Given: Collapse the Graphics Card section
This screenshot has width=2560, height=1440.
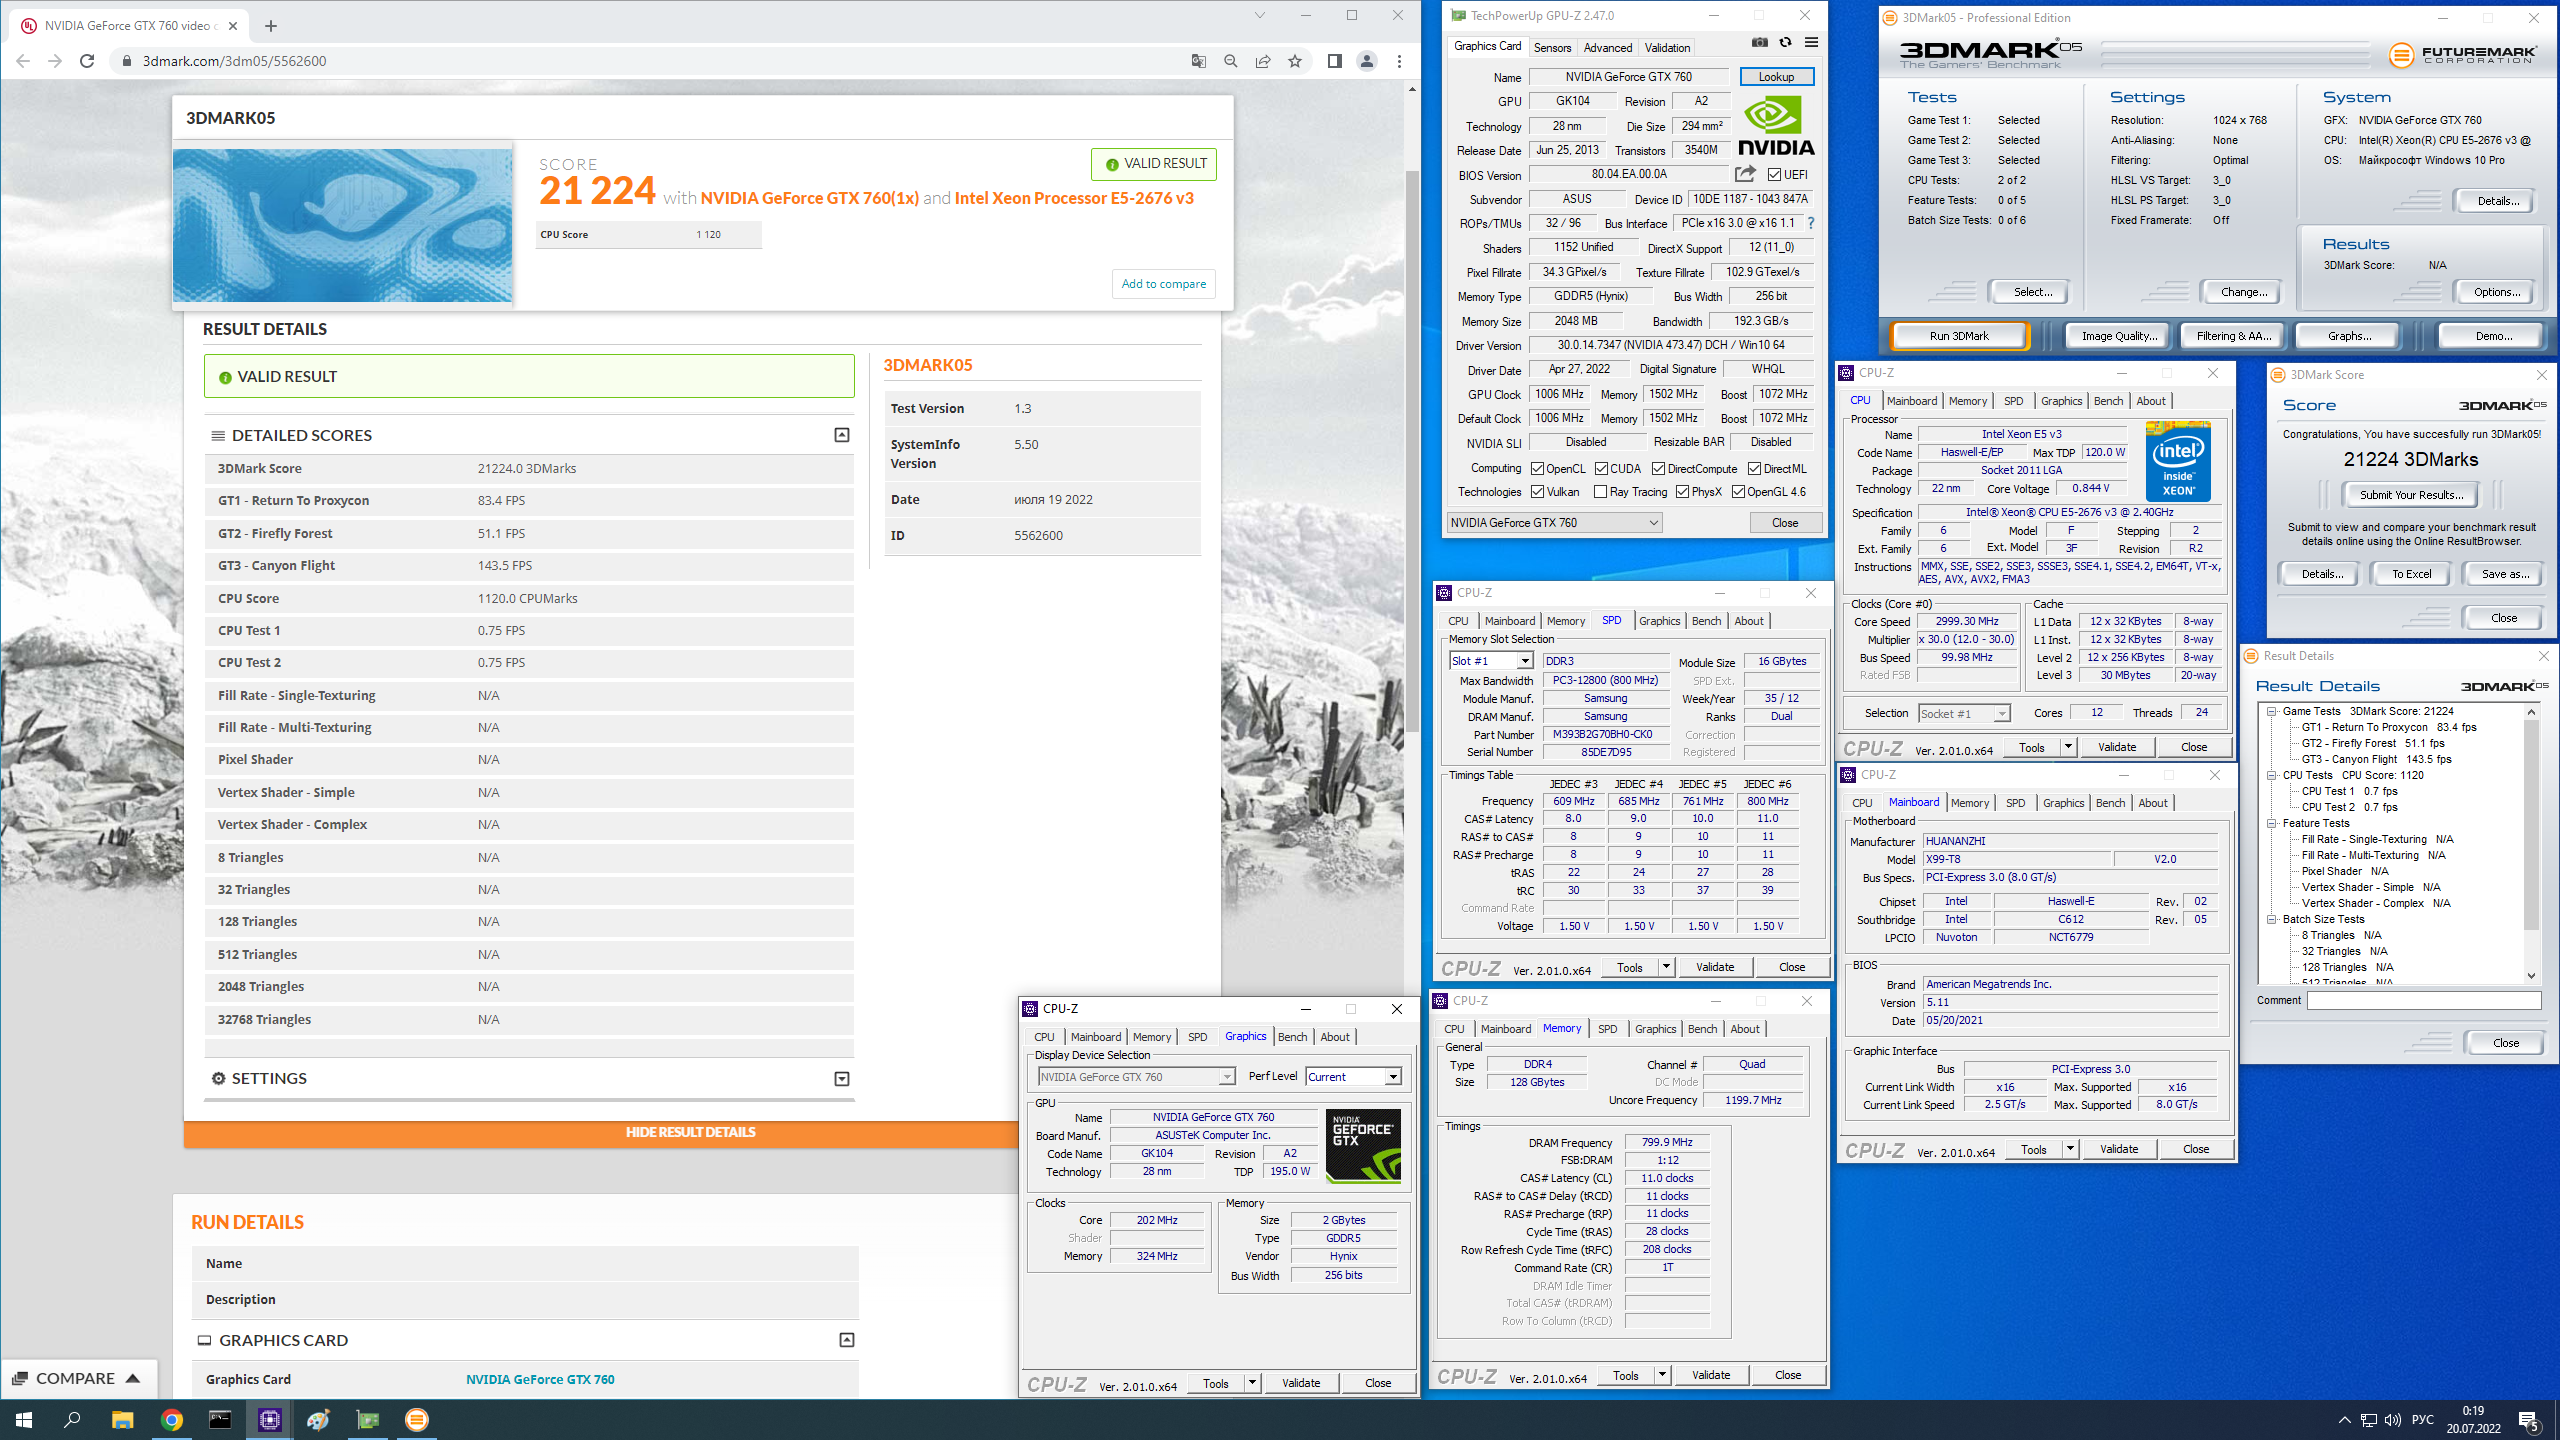Looking at the screenshot, I should [x=847, y=1340].
